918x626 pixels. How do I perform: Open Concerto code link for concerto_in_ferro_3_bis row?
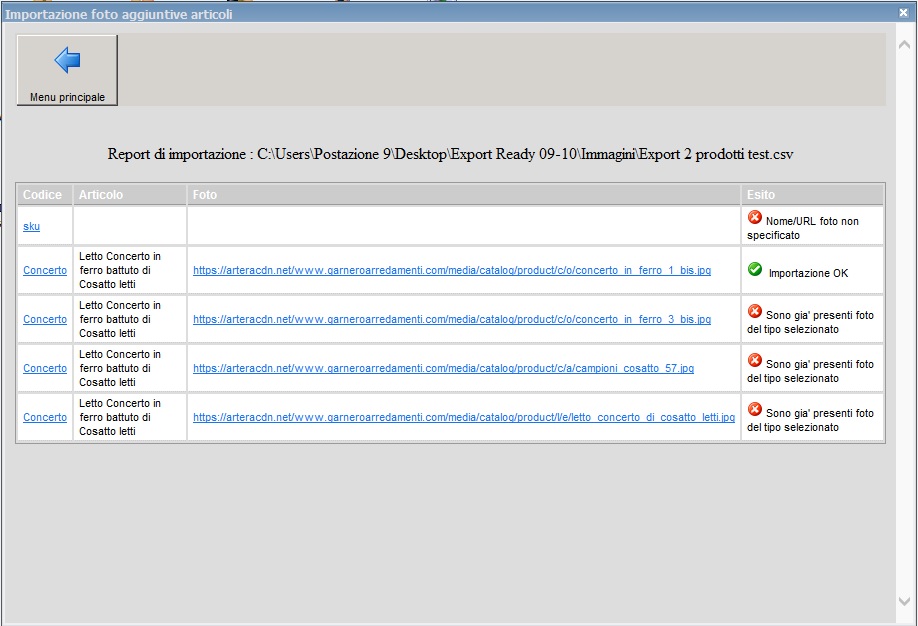[x=45, y=319]
